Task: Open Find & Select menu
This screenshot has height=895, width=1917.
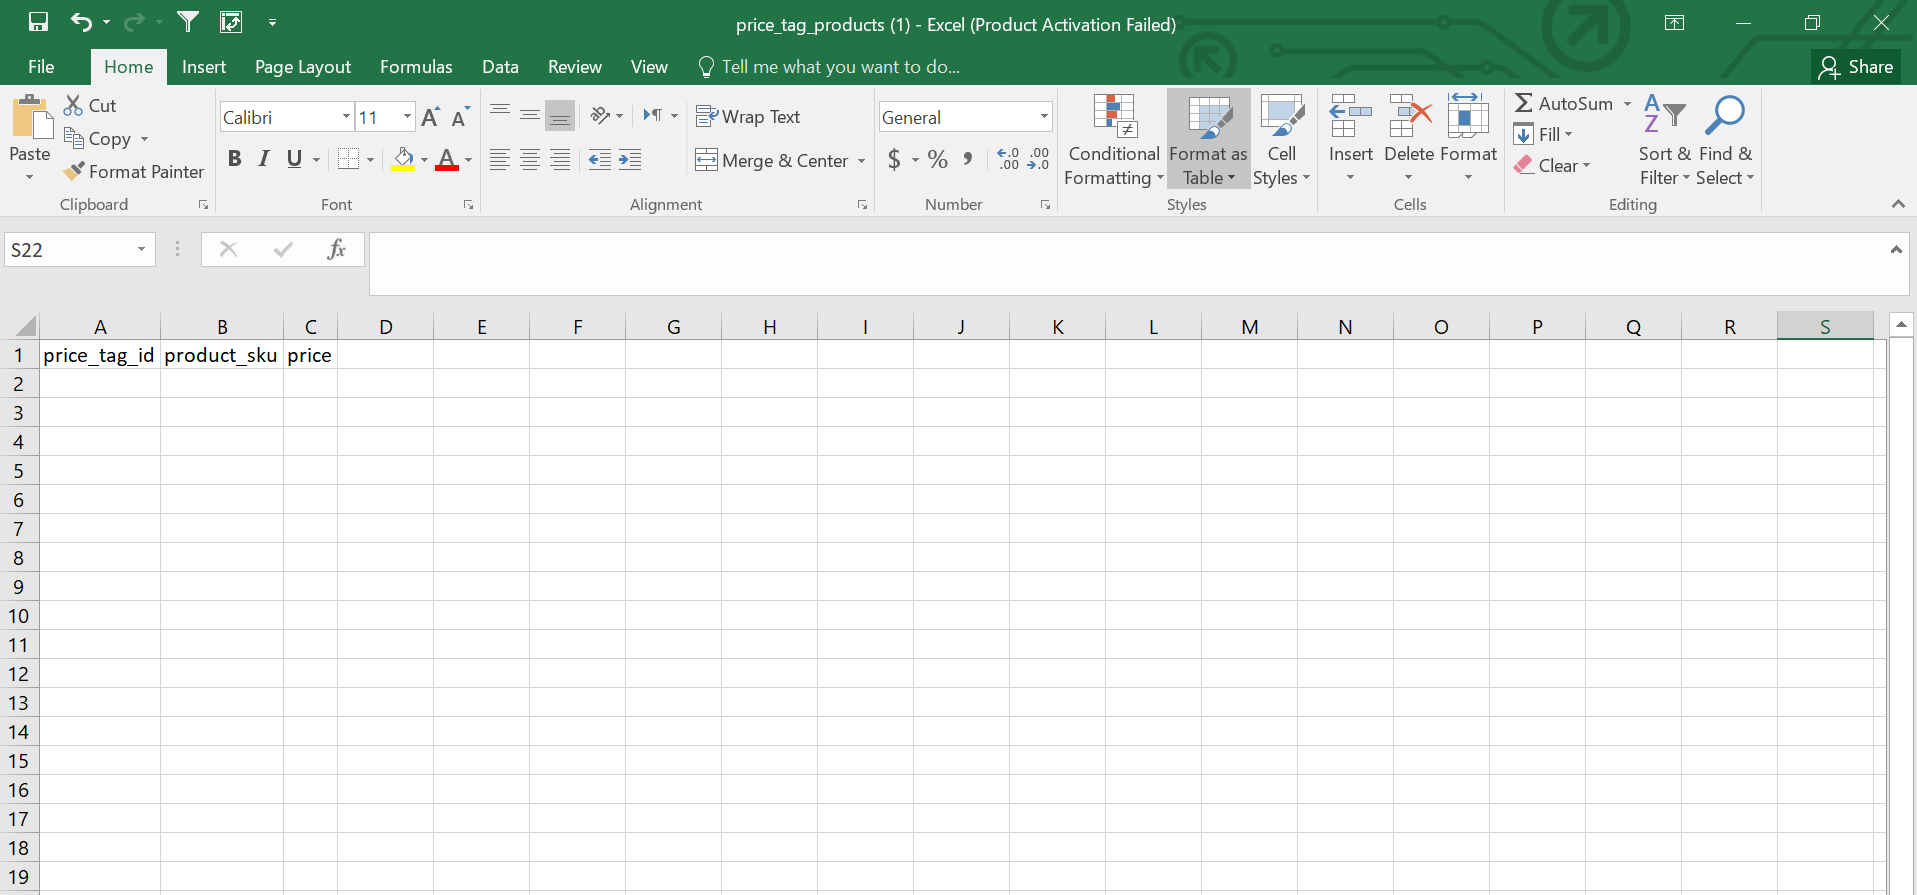Action: click(x=1725, y=140)
